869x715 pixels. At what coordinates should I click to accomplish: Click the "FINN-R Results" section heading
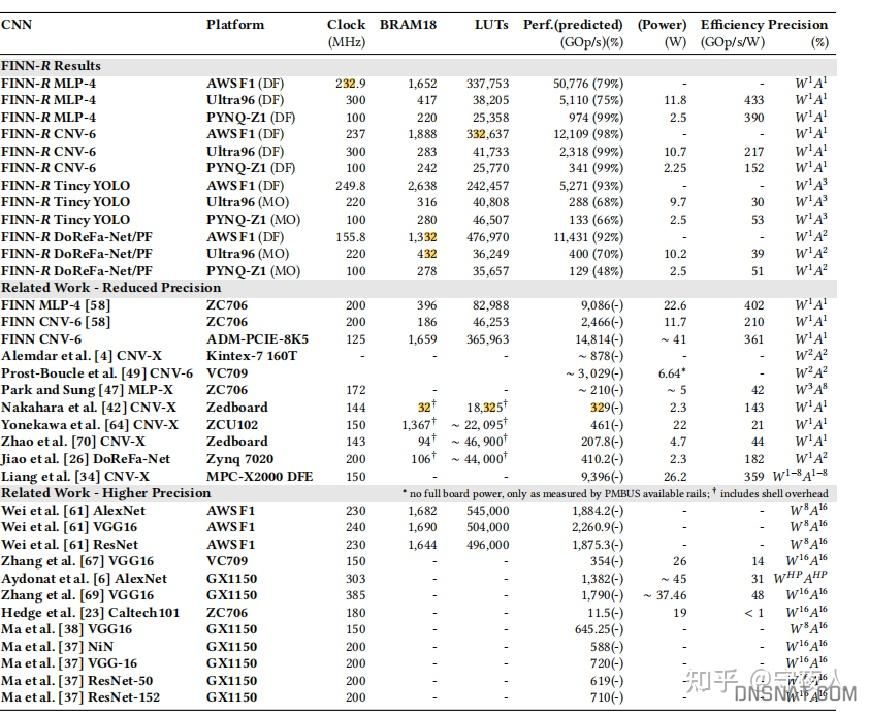[x=51, y=66]
